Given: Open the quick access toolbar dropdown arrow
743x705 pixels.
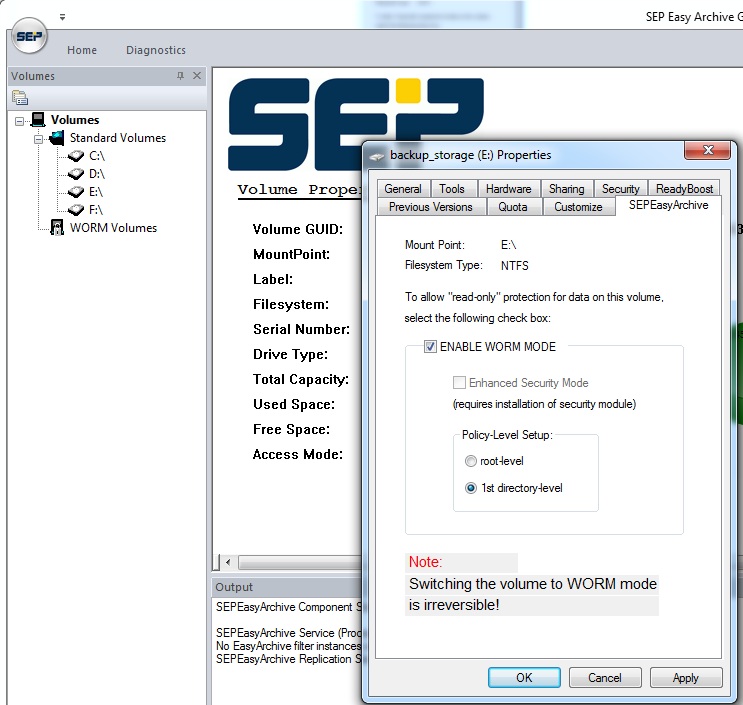Looking at the screenshot, I should coord(63,17).
